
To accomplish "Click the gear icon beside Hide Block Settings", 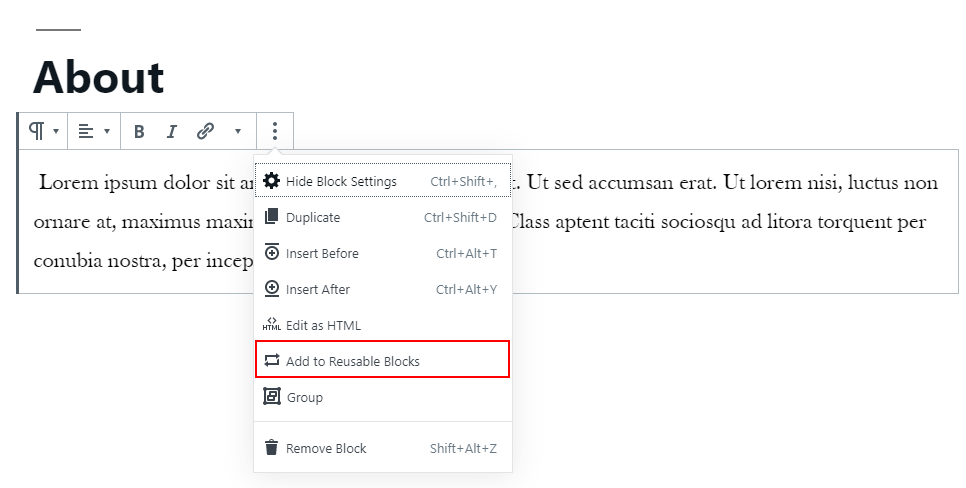I will (x=272, y=181).
